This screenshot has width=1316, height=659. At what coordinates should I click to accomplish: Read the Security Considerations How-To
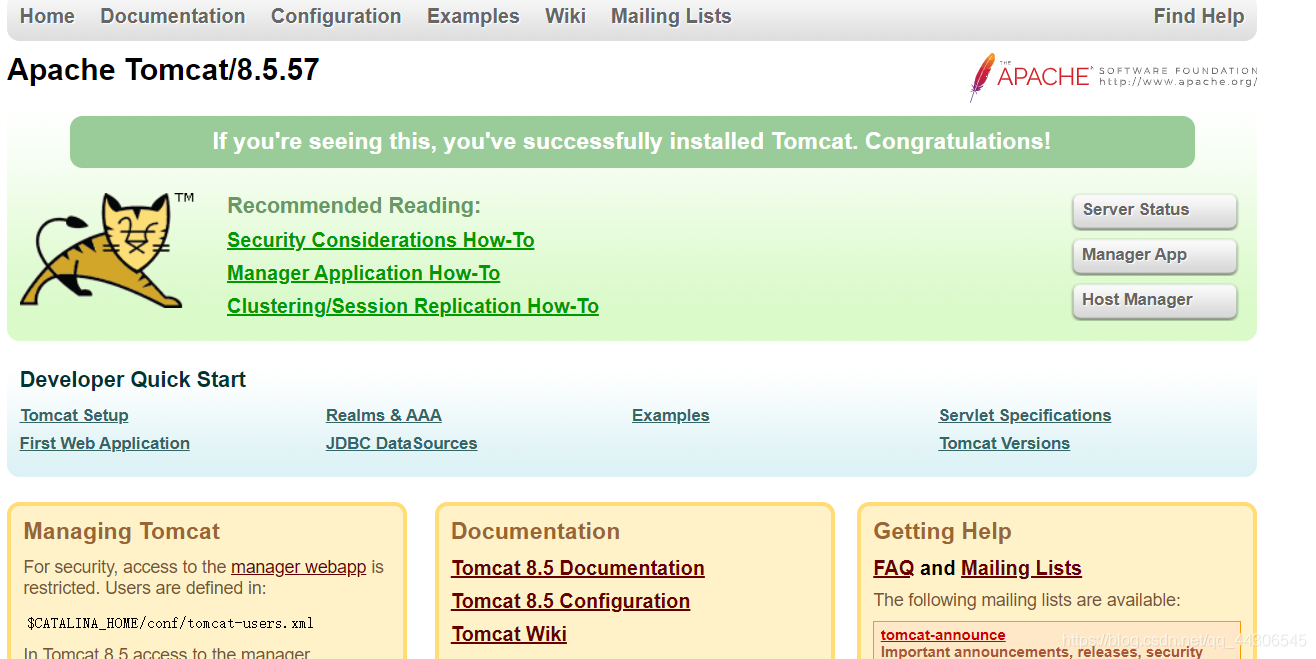[381, 240]
